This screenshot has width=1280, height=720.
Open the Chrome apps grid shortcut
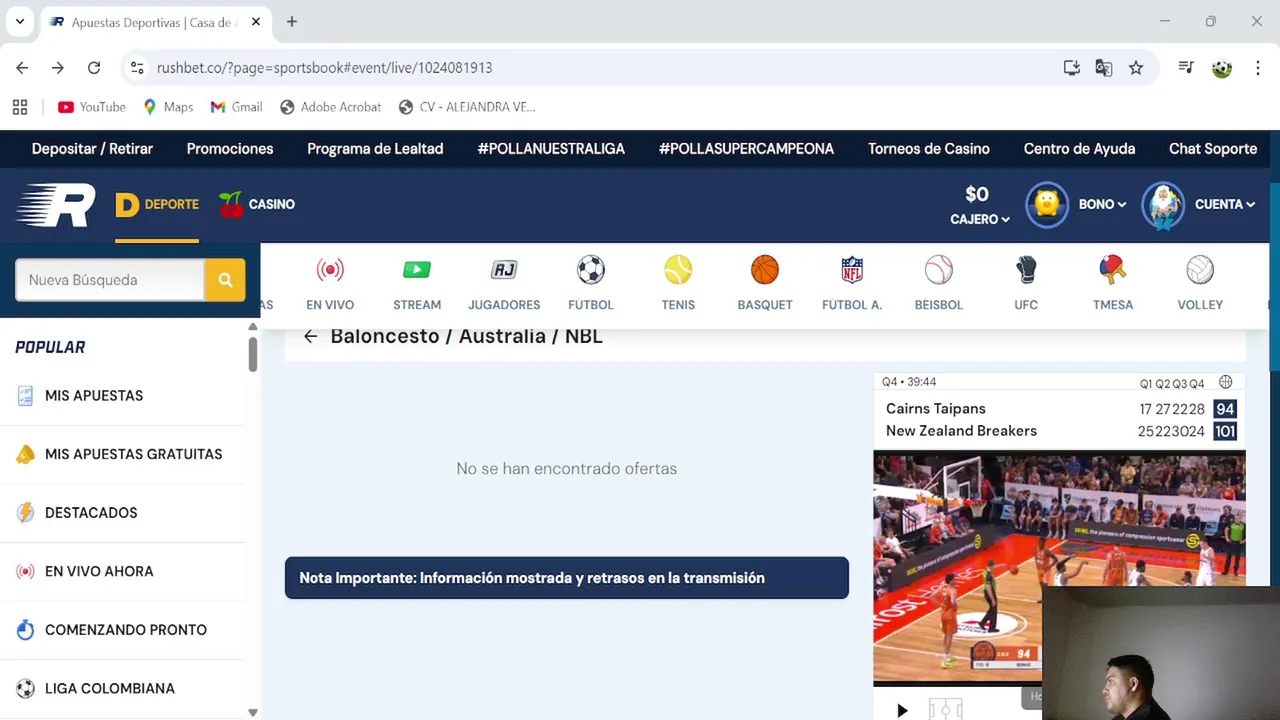pyautogui.click(x=20, y=107)
